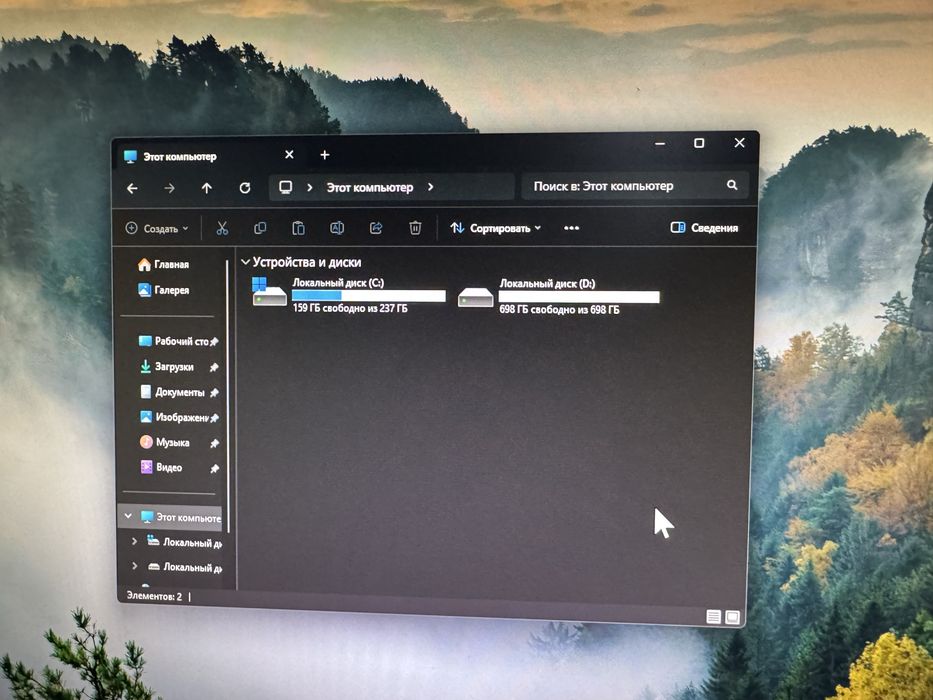This screenshot has width=933, height=700.
Task: Open the three-dots more options menu
Action: coord(571,228)
